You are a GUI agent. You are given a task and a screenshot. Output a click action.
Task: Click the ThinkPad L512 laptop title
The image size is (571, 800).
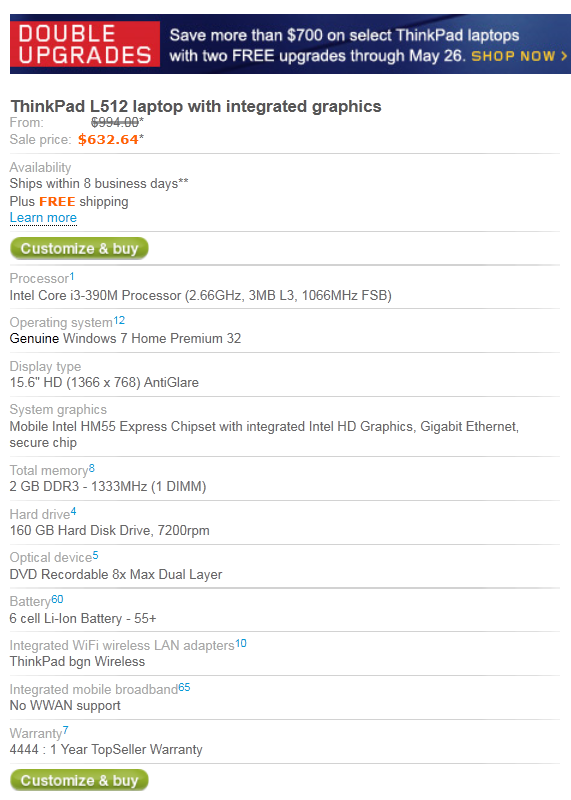pos(196,106)
